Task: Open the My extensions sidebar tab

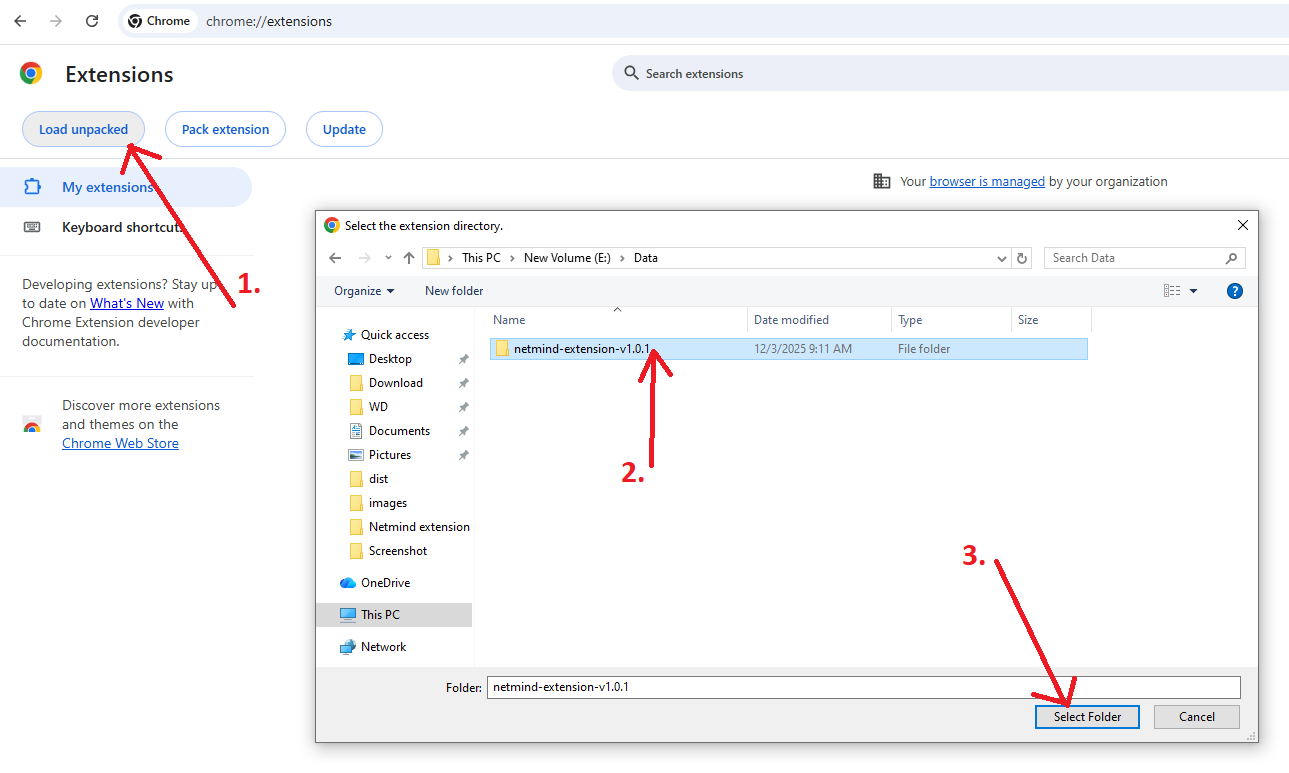Action: click(108, 187)
